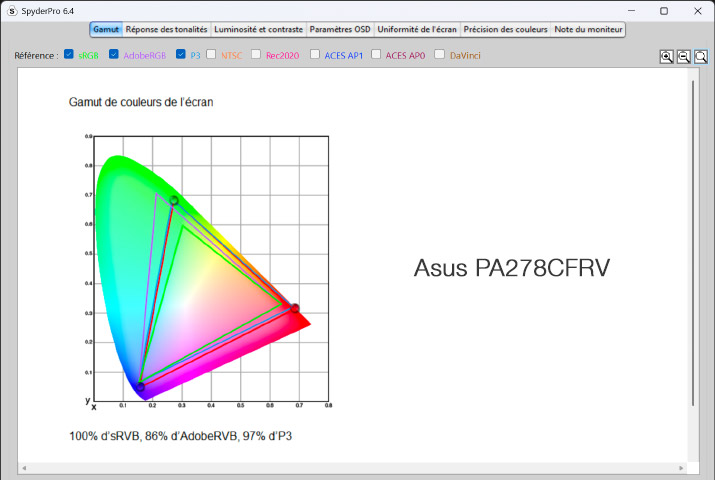715x480 pixels.
Task: Click the horizontal scrollbar left arrow
Action: (24, 468)
